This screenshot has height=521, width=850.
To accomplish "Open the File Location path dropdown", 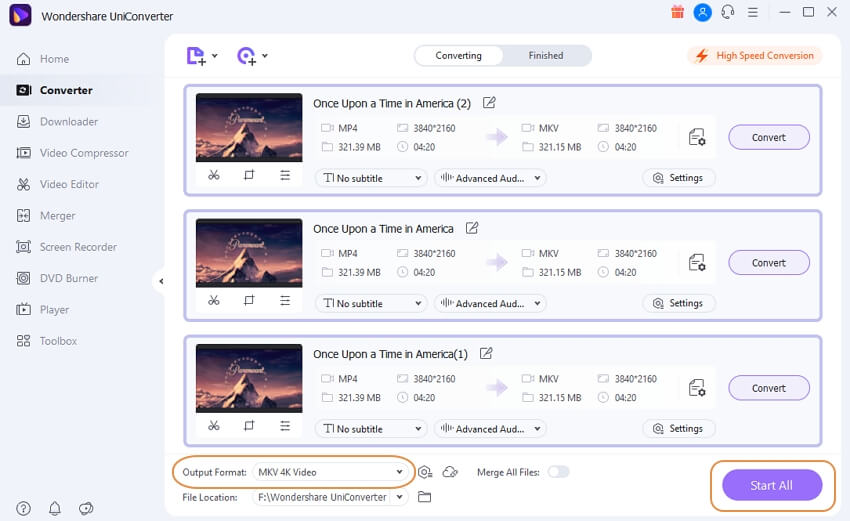I will pos(331,497).
